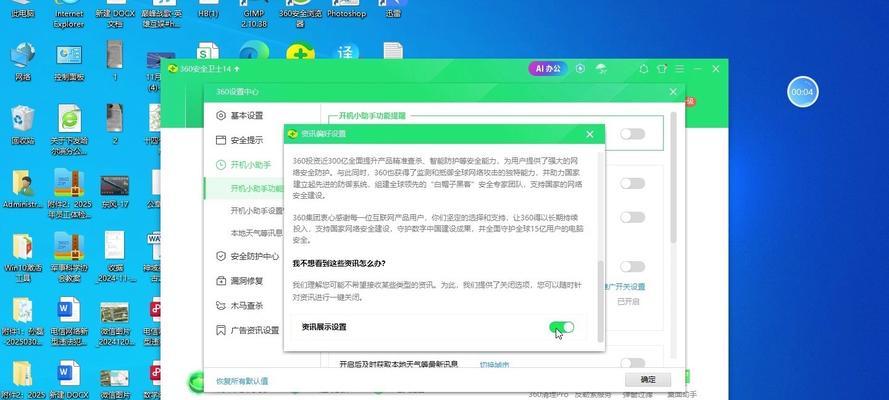The height and width of the screenshot is (400, 889).
Task: Open 本地天气等讯息 sub-item
Action: point(257,233)
